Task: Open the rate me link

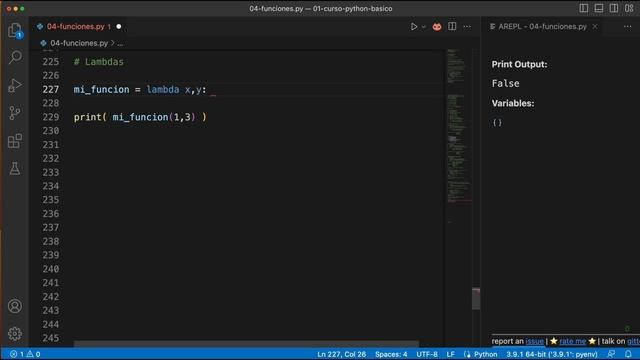Action: (x=572, y=341)
